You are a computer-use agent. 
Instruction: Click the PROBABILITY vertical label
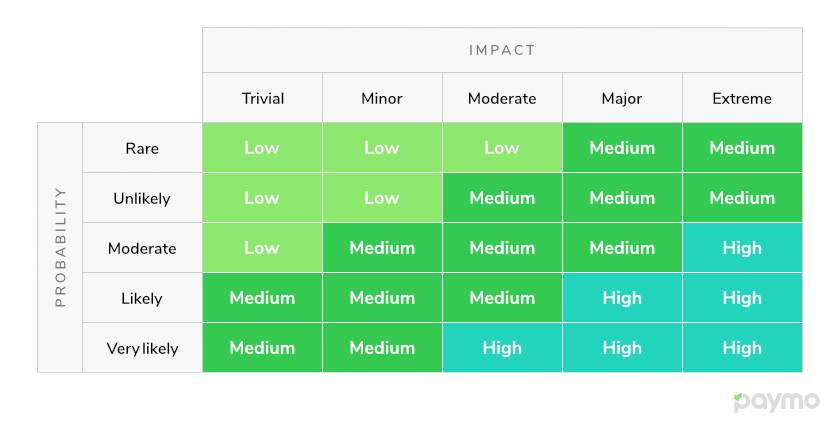60,248
